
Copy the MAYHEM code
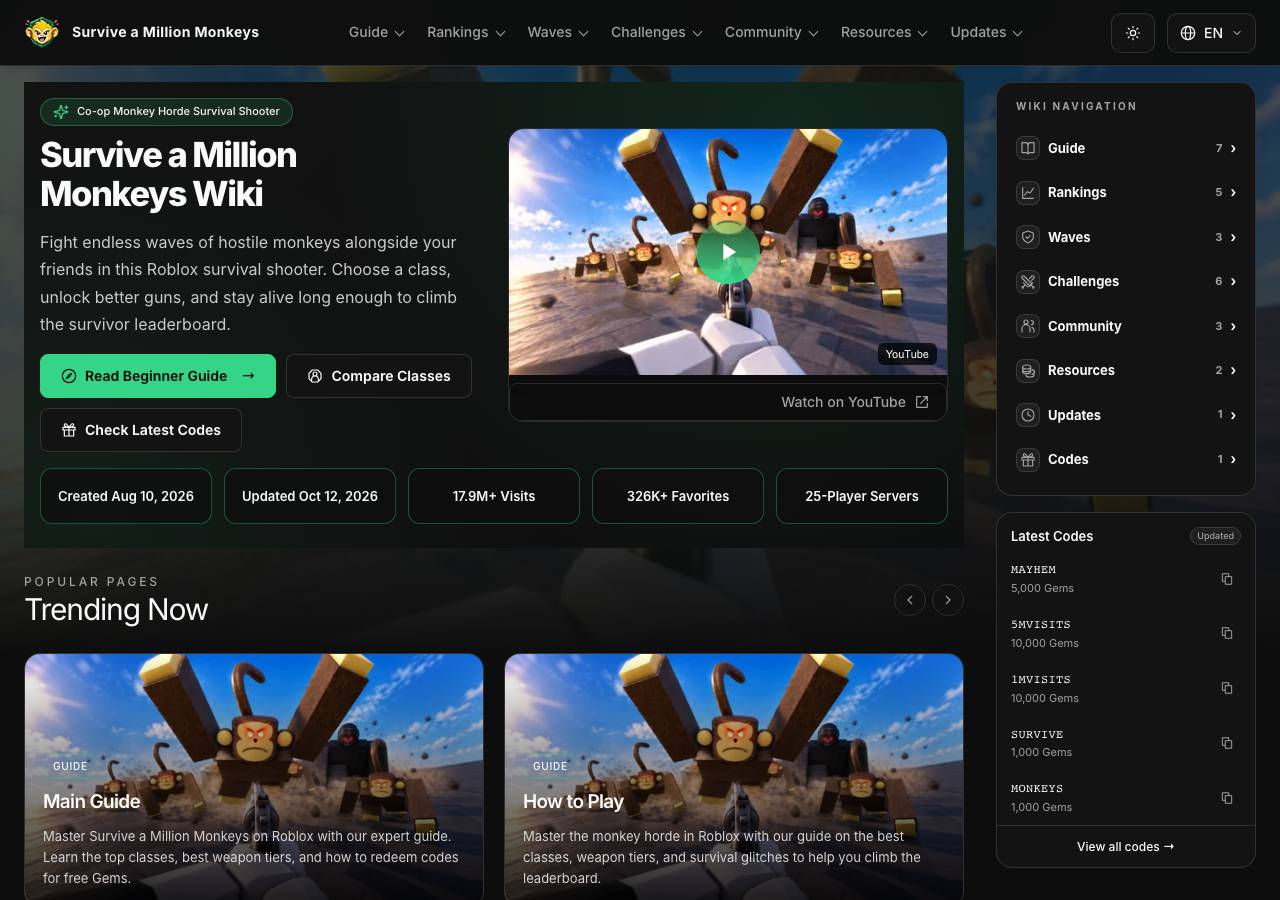click(1227, 579)
